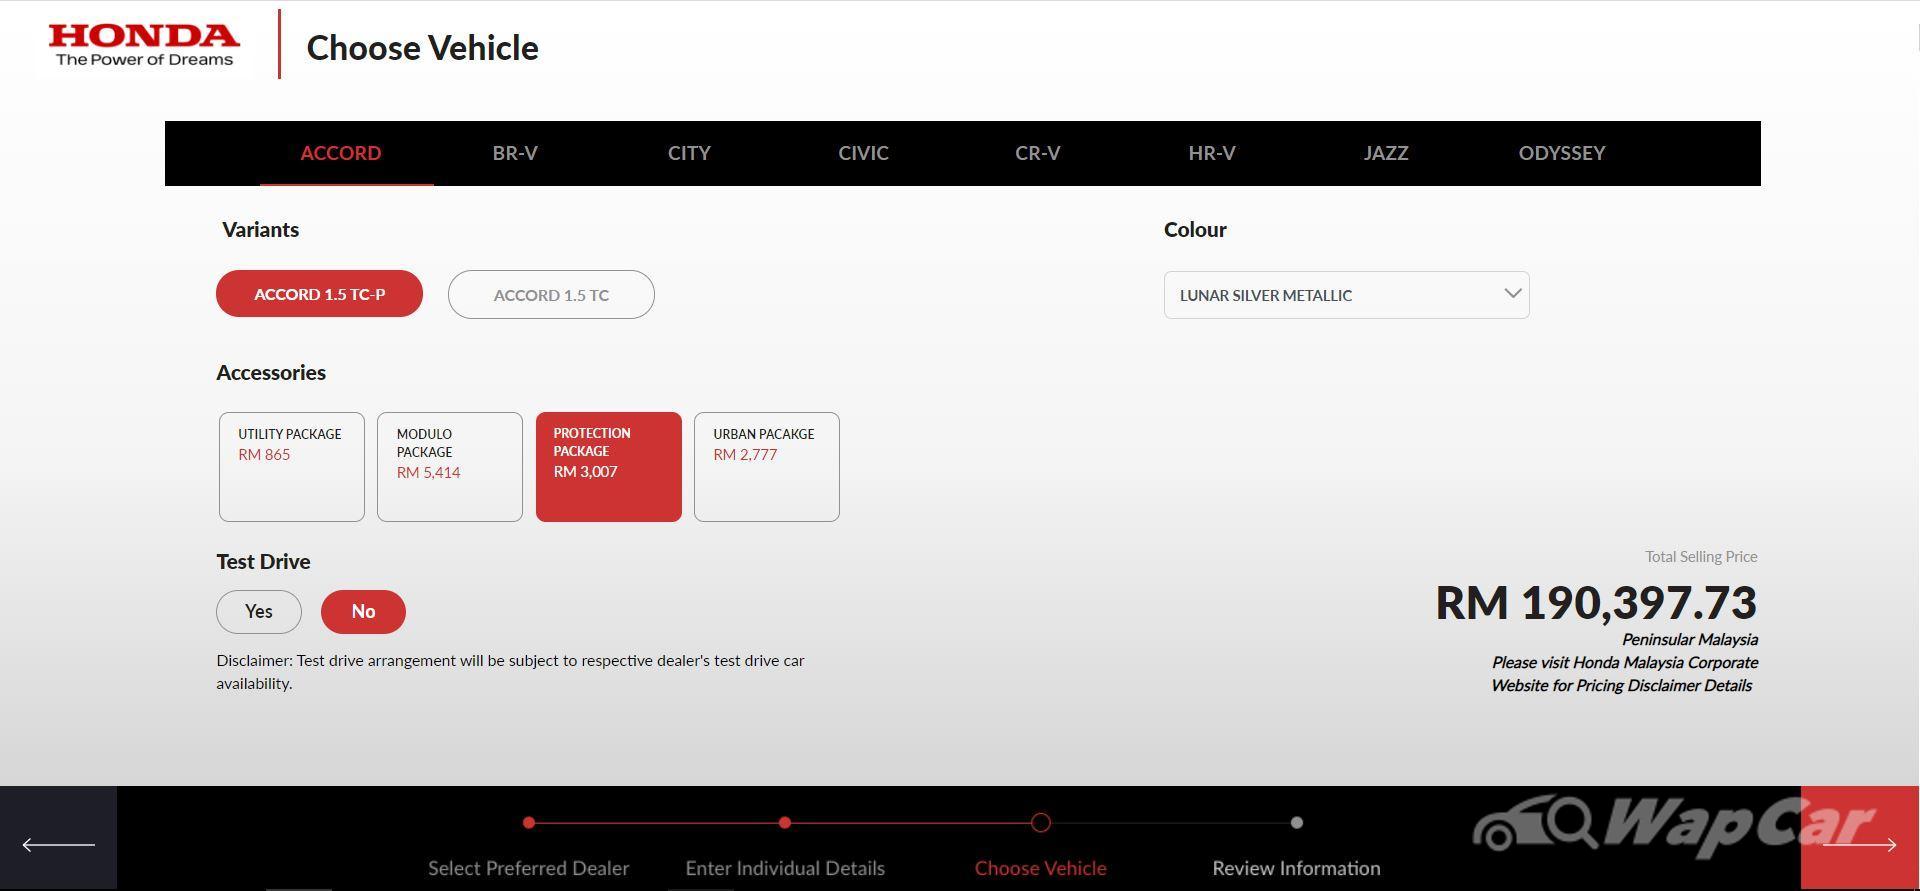Proceed with the red right arrow
This screenshot has height=891, width=1920.
pos(1860,838)
